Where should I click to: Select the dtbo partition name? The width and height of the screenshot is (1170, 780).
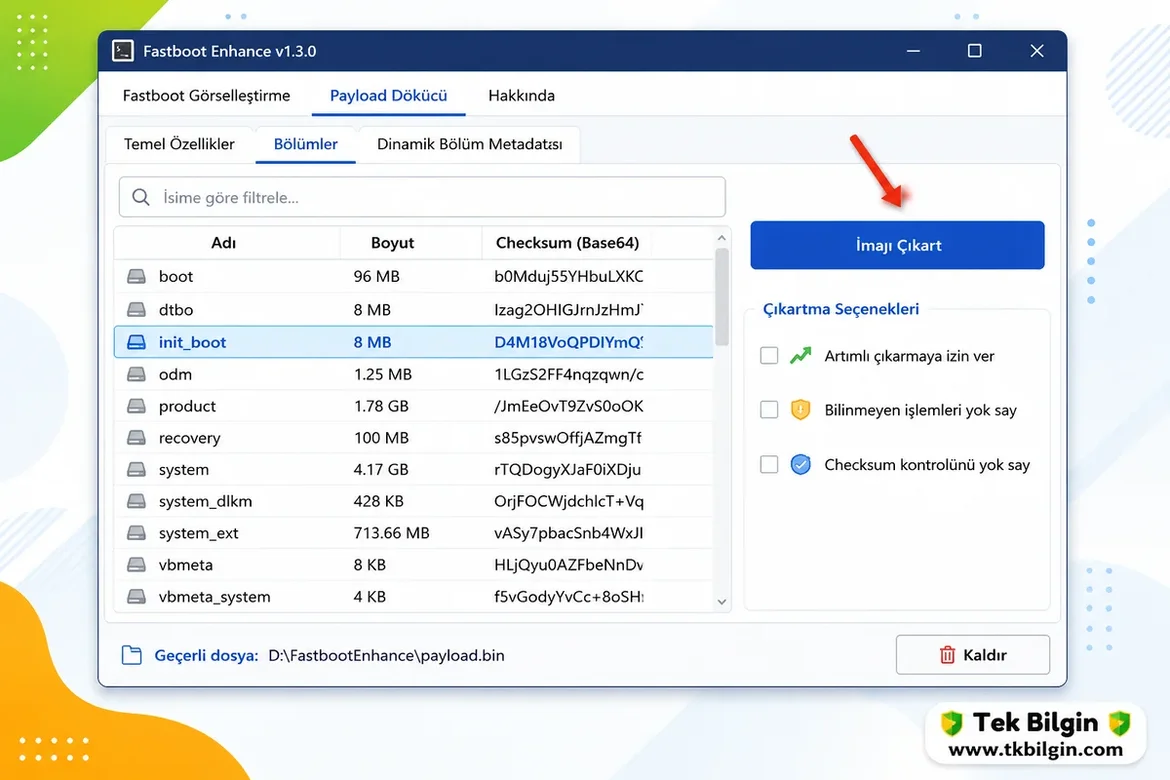point(176,310)
